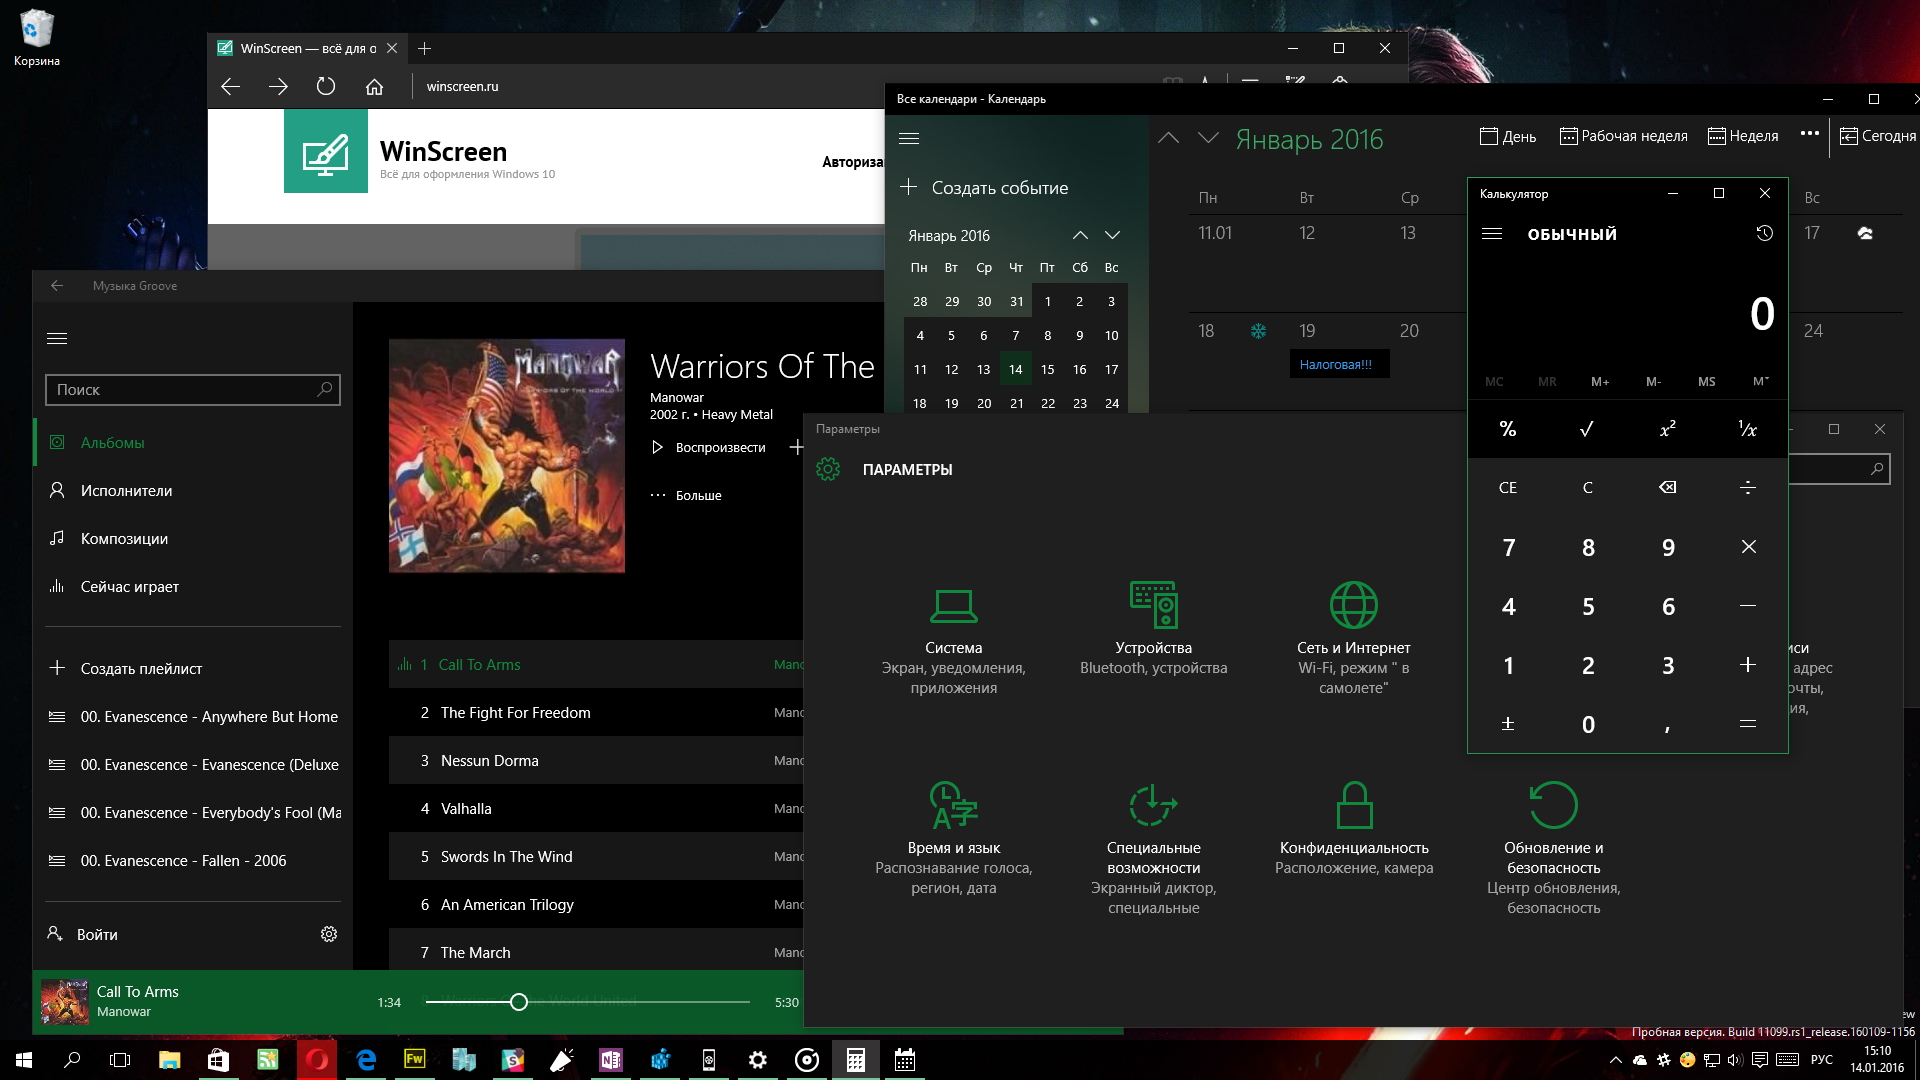Open Устройства in Параметры
Viewport: 1920px width, 1080px height.
(x=1153, y=631)
